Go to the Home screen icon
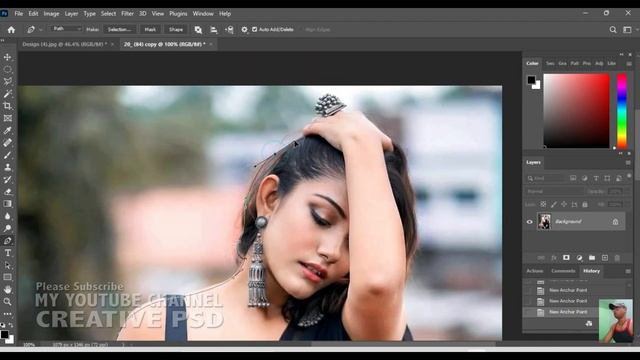 tap(11, 30)
